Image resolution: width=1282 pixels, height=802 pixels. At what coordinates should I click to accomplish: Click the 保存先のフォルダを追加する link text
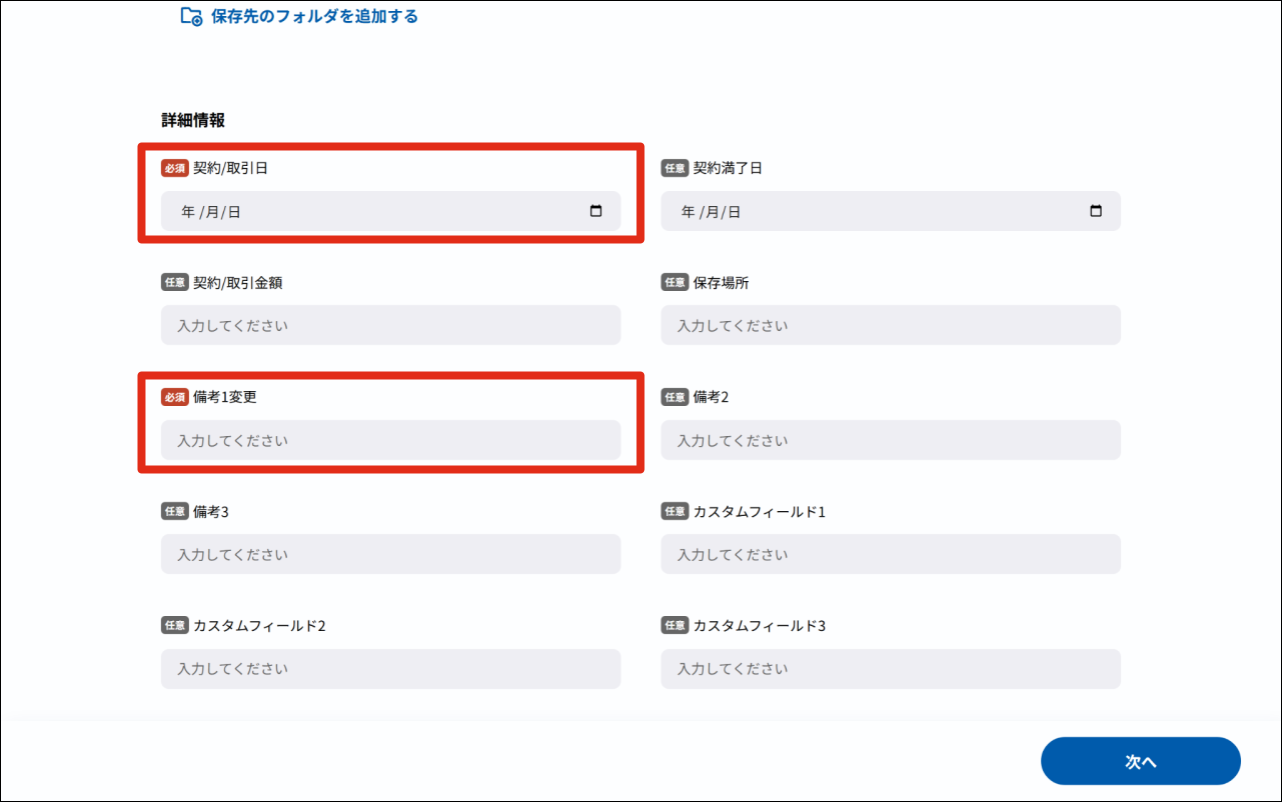tap(314, 16)
